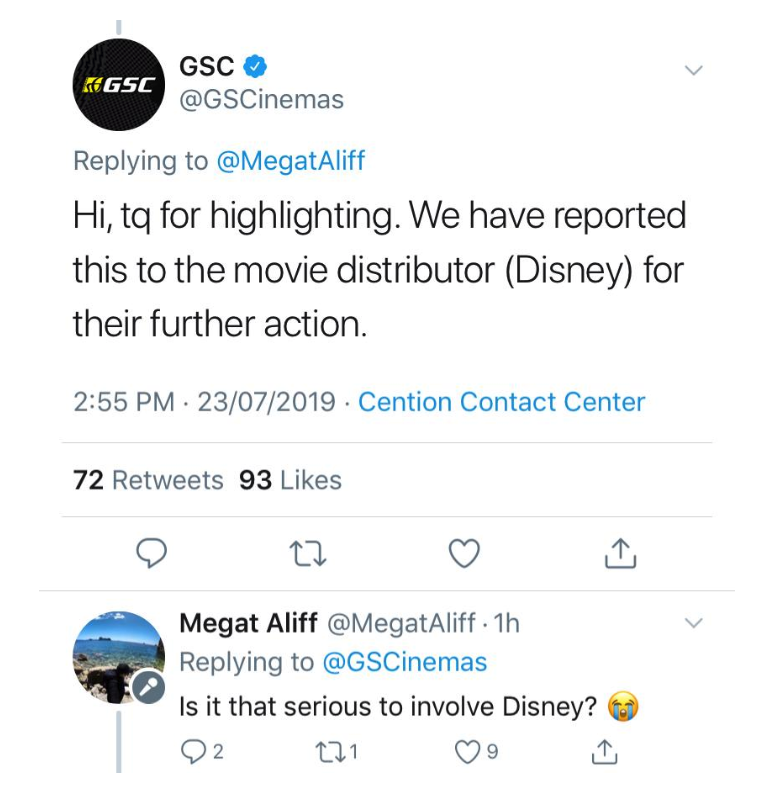
Task: Open the @GSCinemas handle under GSC name
Action: click(x=261, y=99)
